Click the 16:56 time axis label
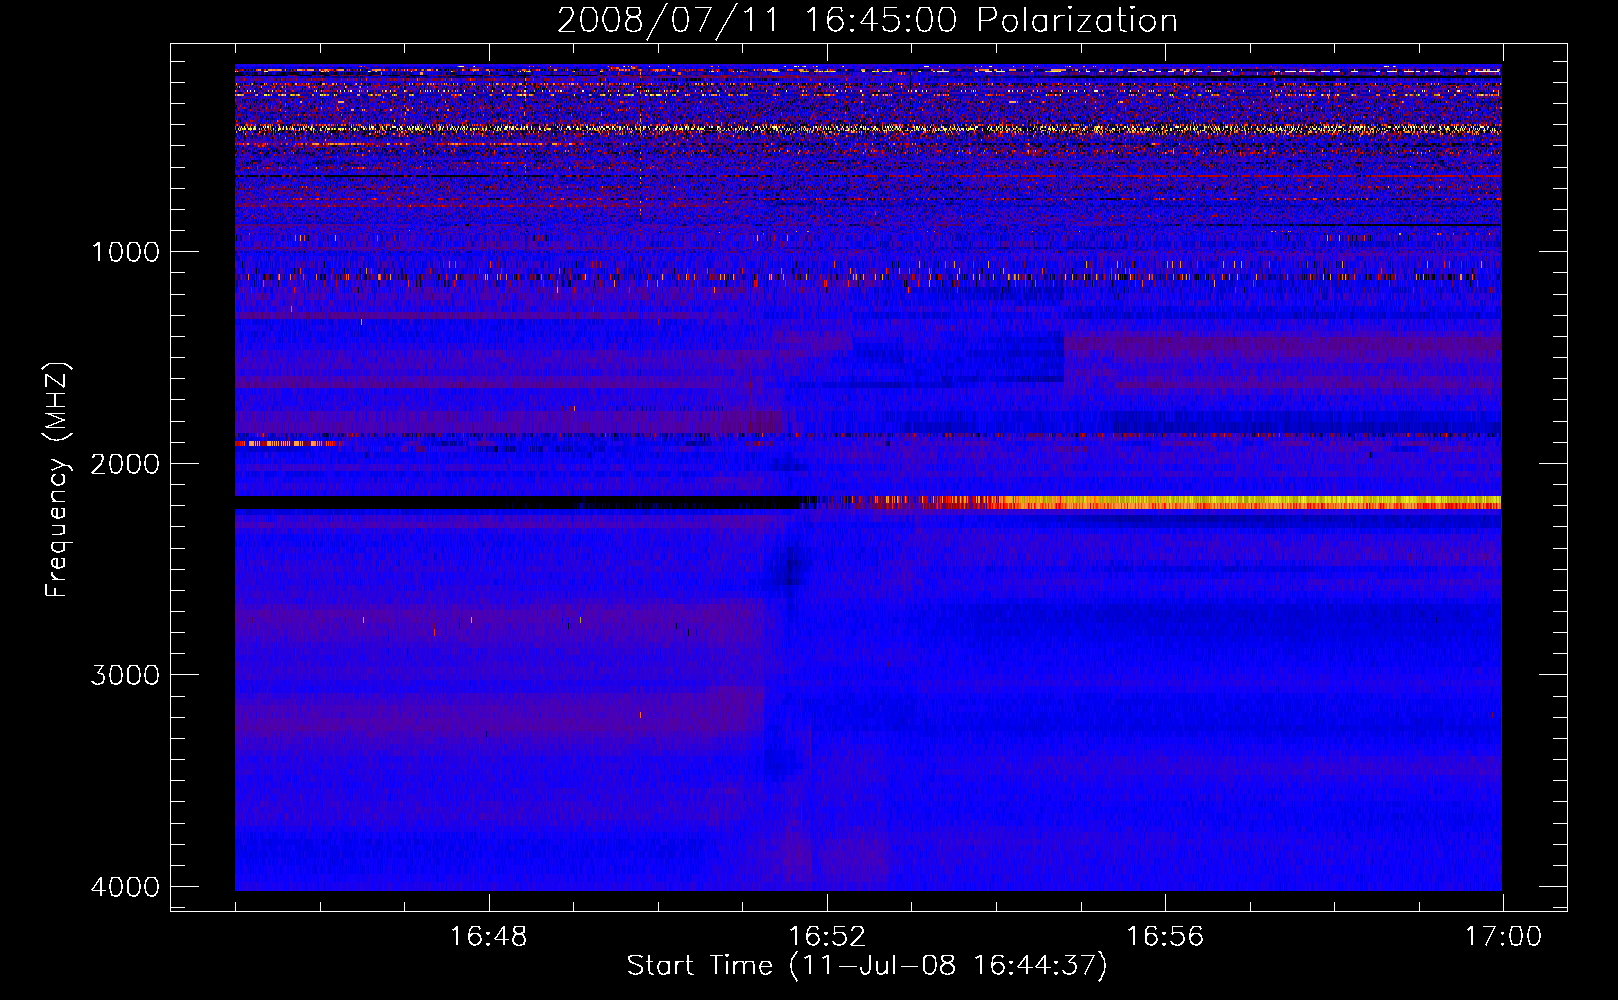Viewport: 1618px width, 1000px height. coord(1165,937)
